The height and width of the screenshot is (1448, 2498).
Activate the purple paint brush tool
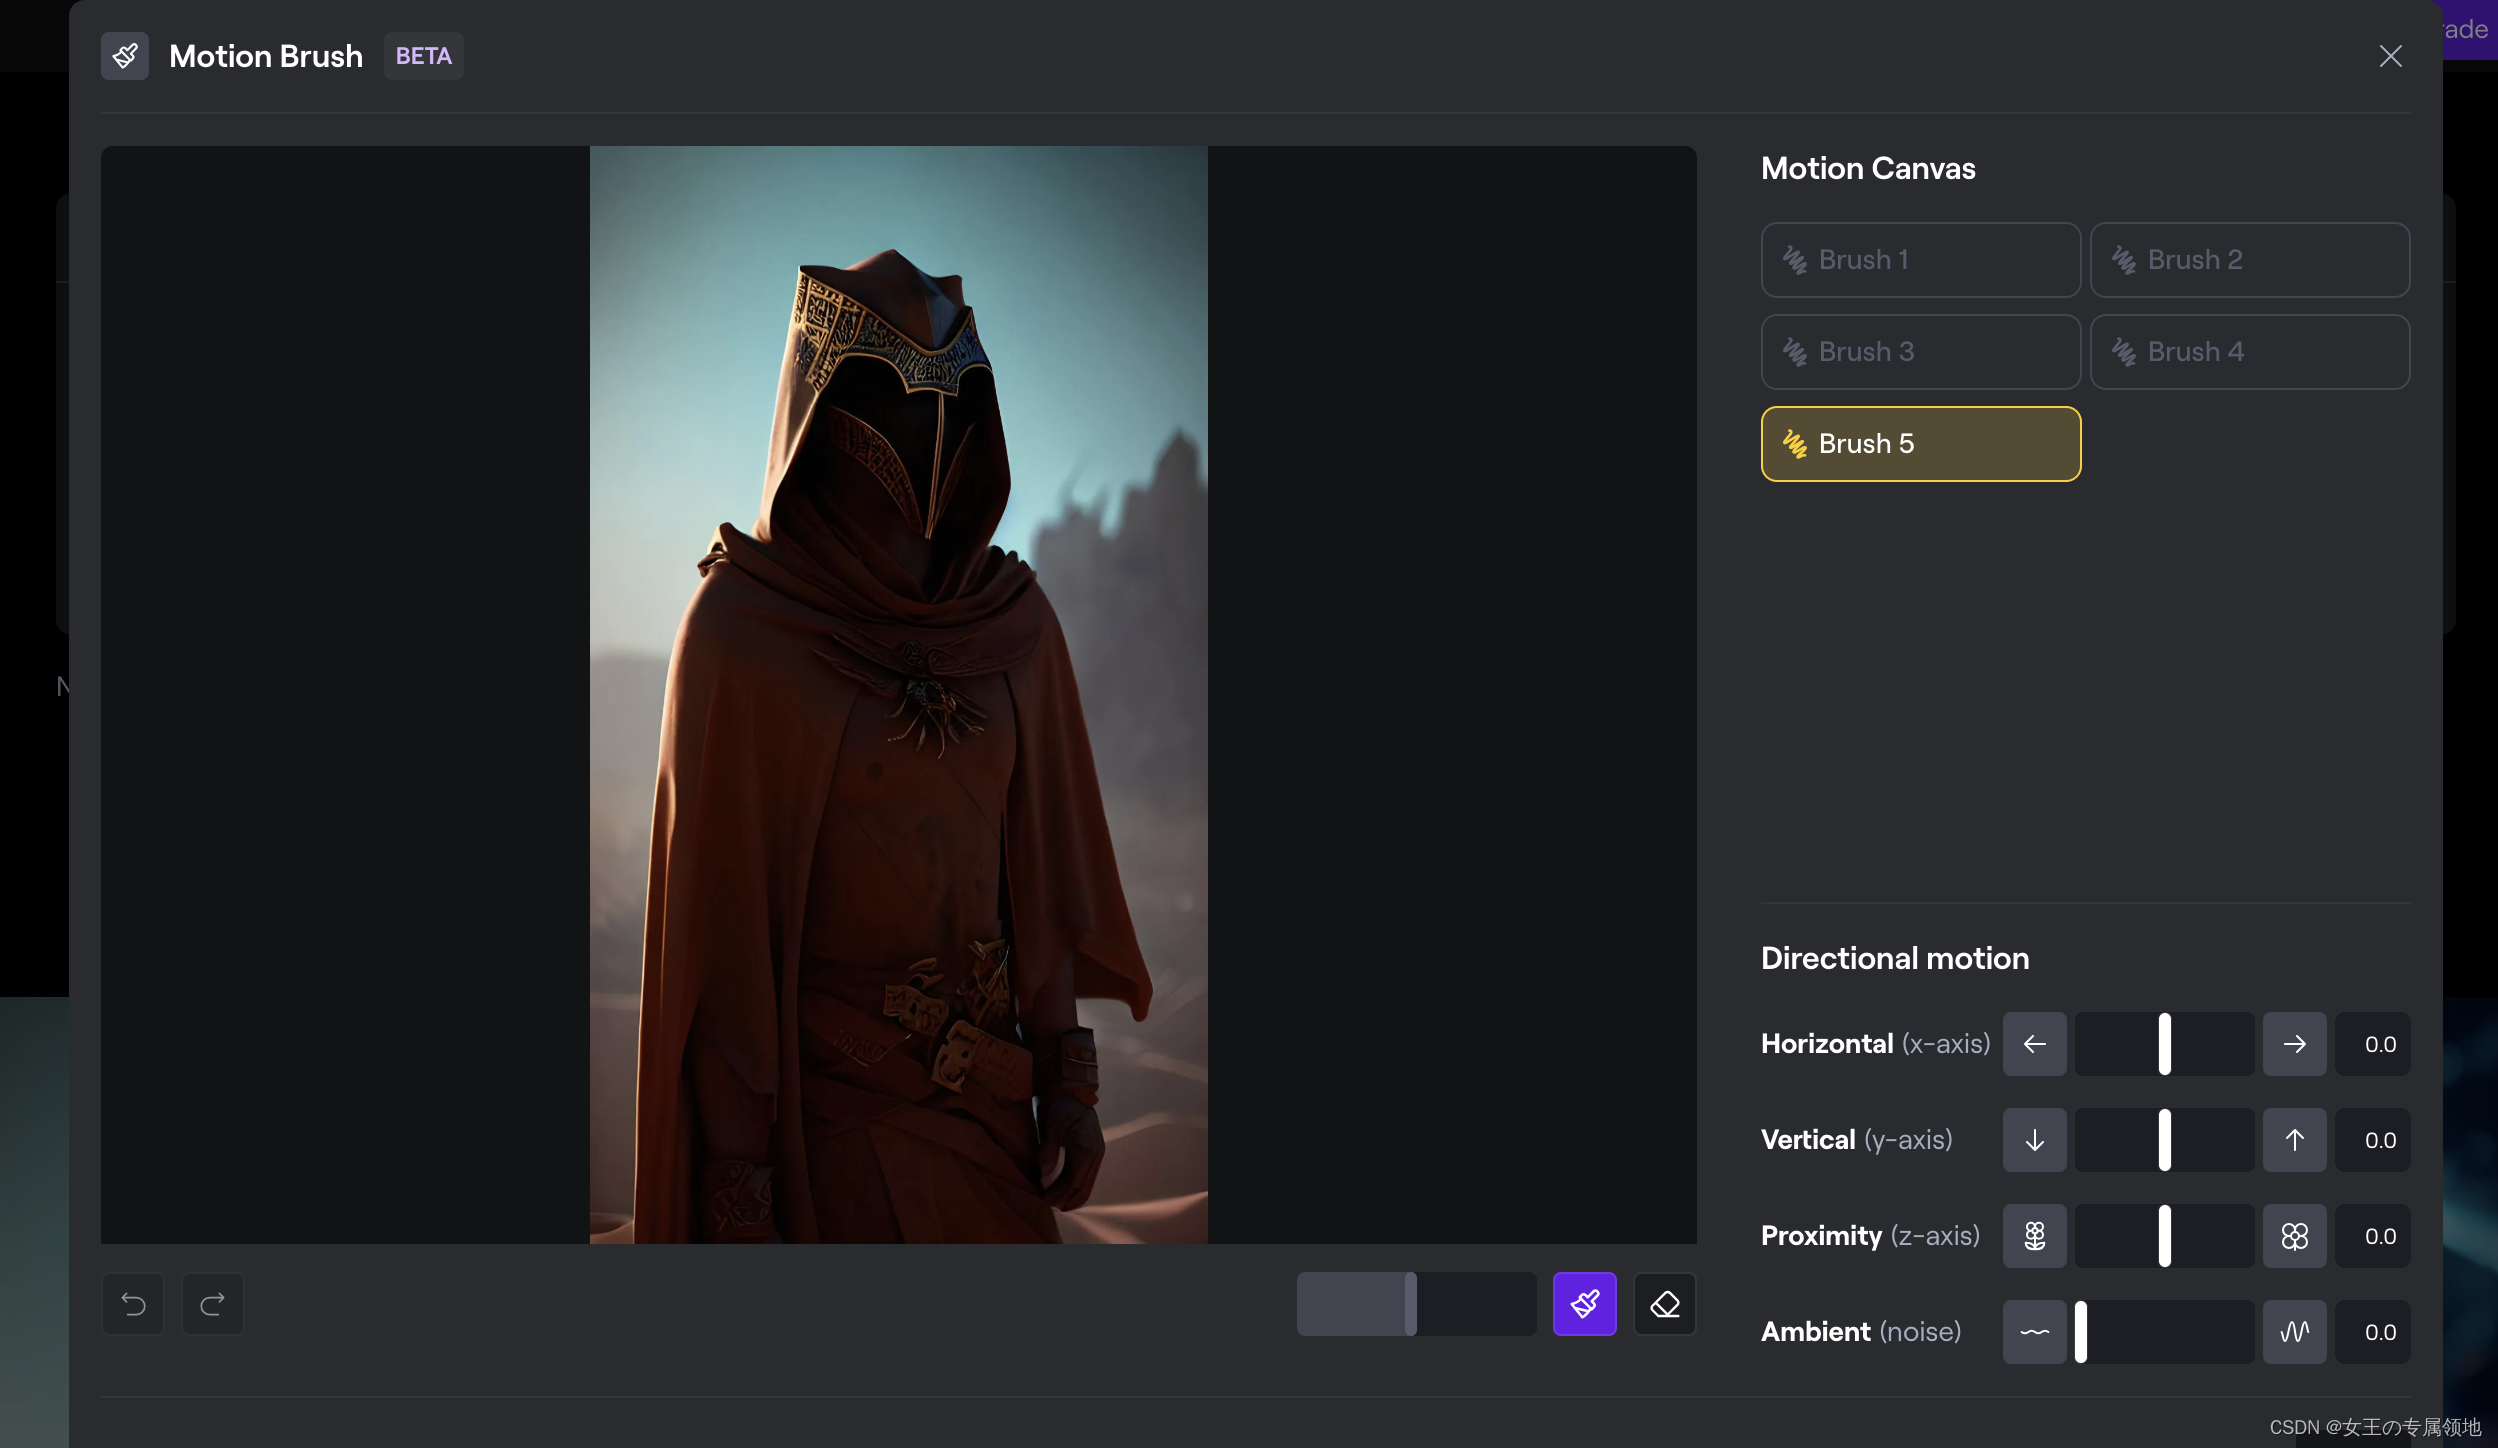(x=1584, y=1304)
